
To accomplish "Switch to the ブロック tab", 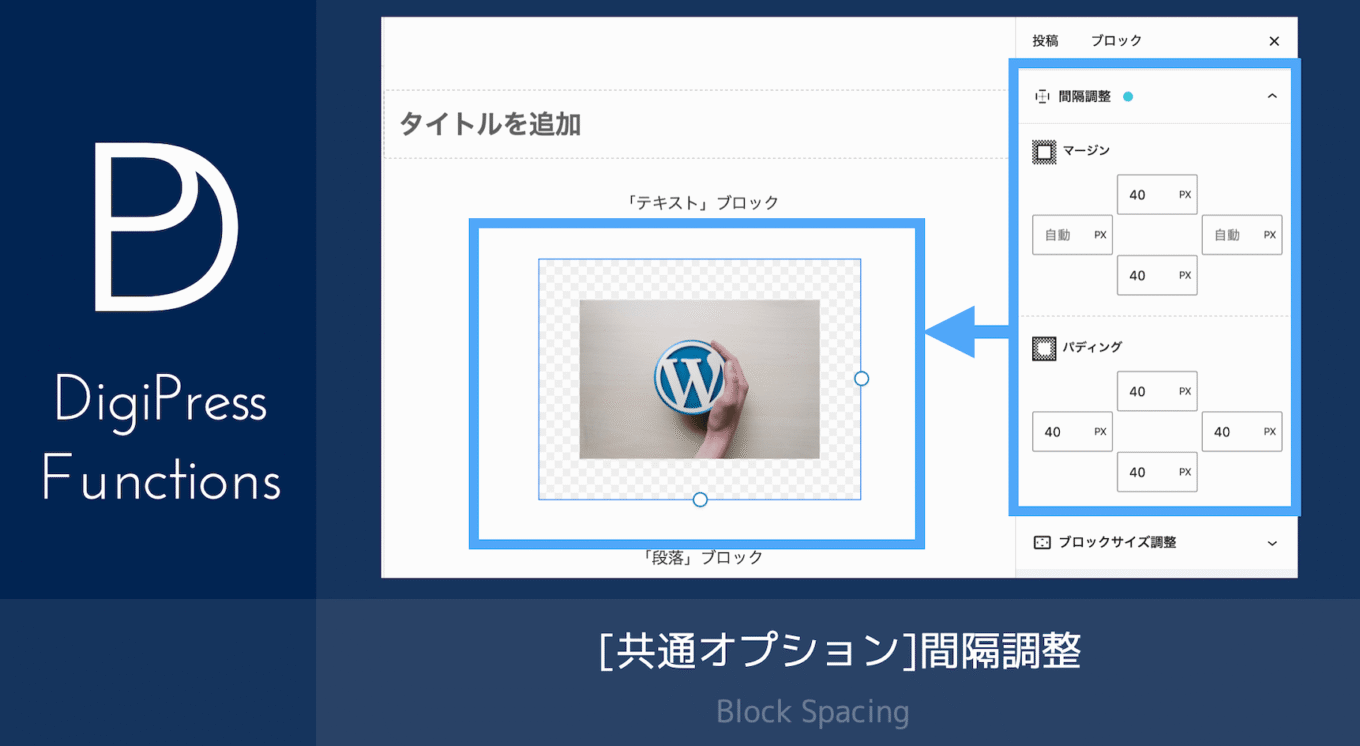I will (x=1116, y=41).
